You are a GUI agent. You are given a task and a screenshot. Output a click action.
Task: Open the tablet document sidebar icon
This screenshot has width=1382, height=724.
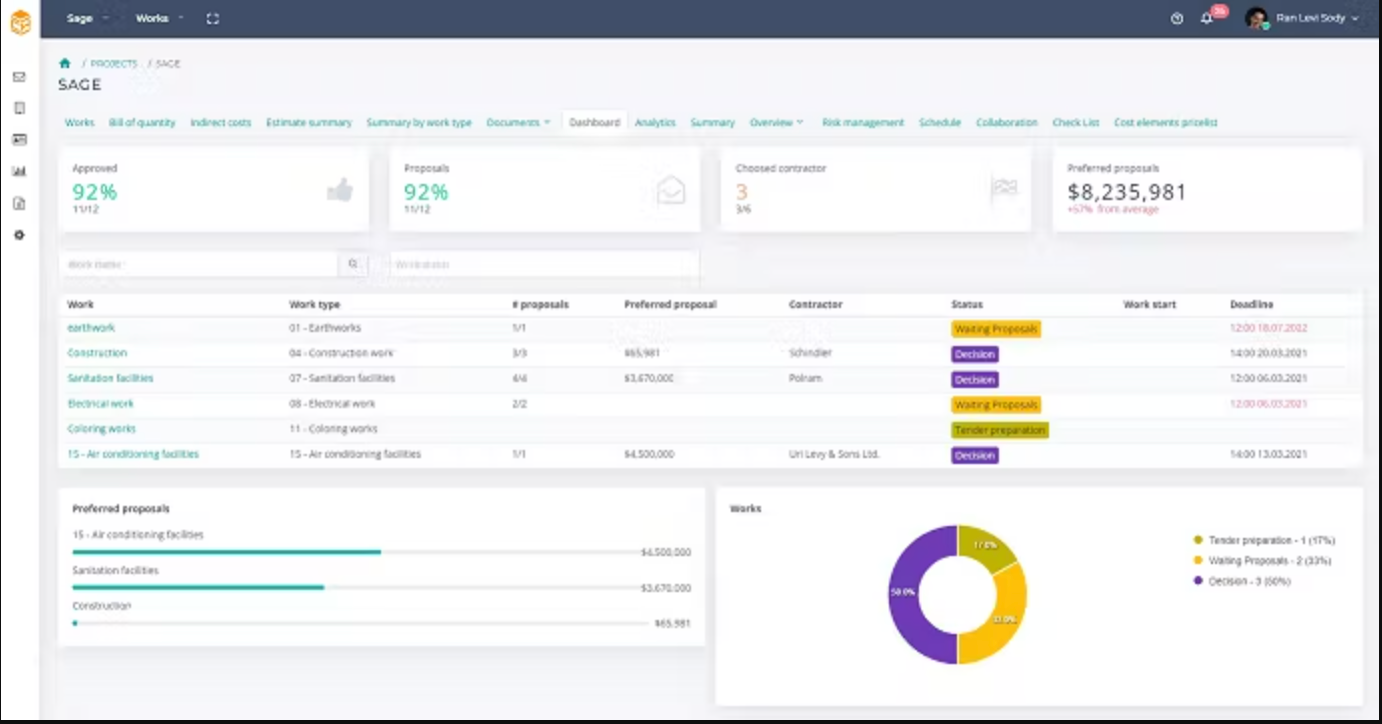(19, 108)
